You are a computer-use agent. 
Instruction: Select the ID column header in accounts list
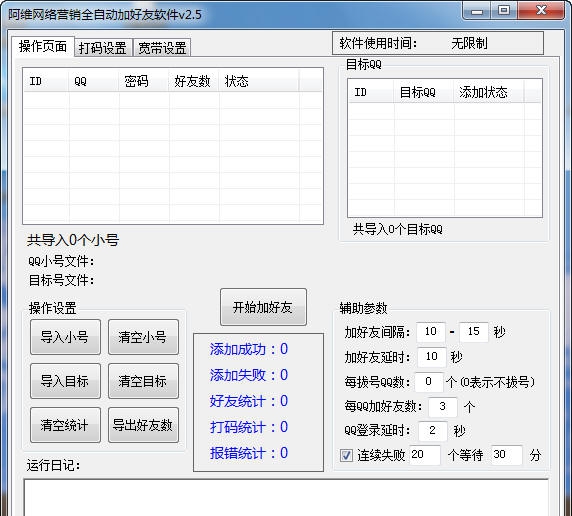click(46, 81)
